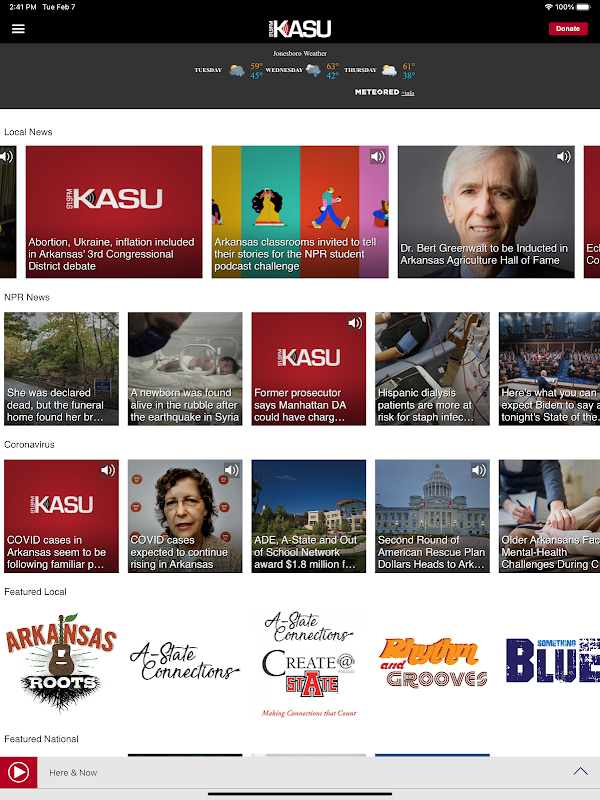600x800 pixels.
Task: Open Hispanic dialysis patients story
Action: click(x=432, y=368)
